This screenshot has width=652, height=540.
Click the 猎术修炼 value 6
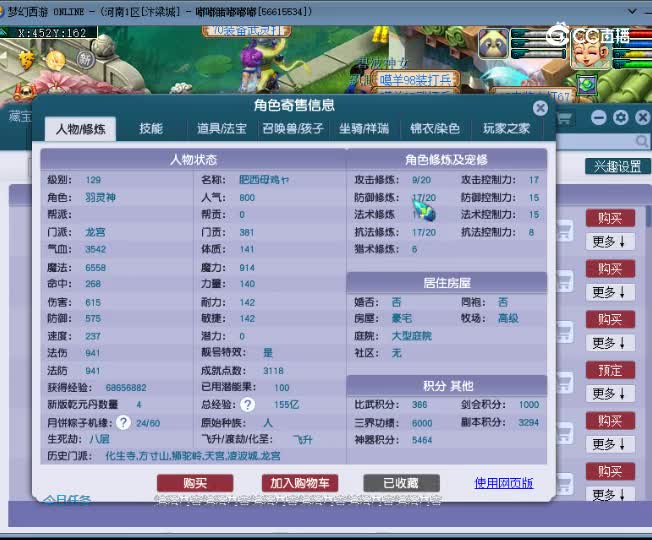click(414, 249)
